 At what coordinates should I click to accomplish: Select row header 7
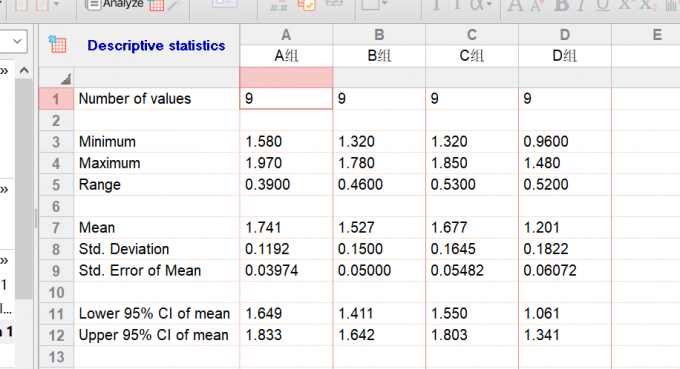(56, 228)
